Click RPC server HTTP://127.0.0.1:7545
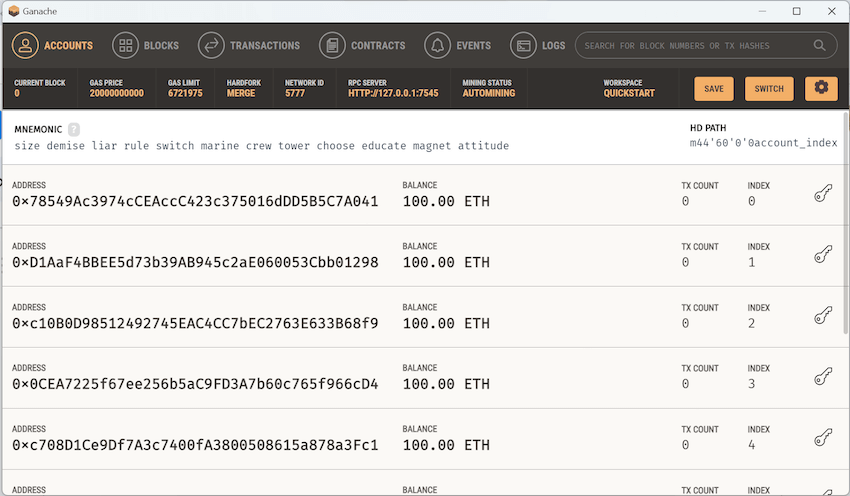This screenshot has height=496, width=850. pos(393,93)
